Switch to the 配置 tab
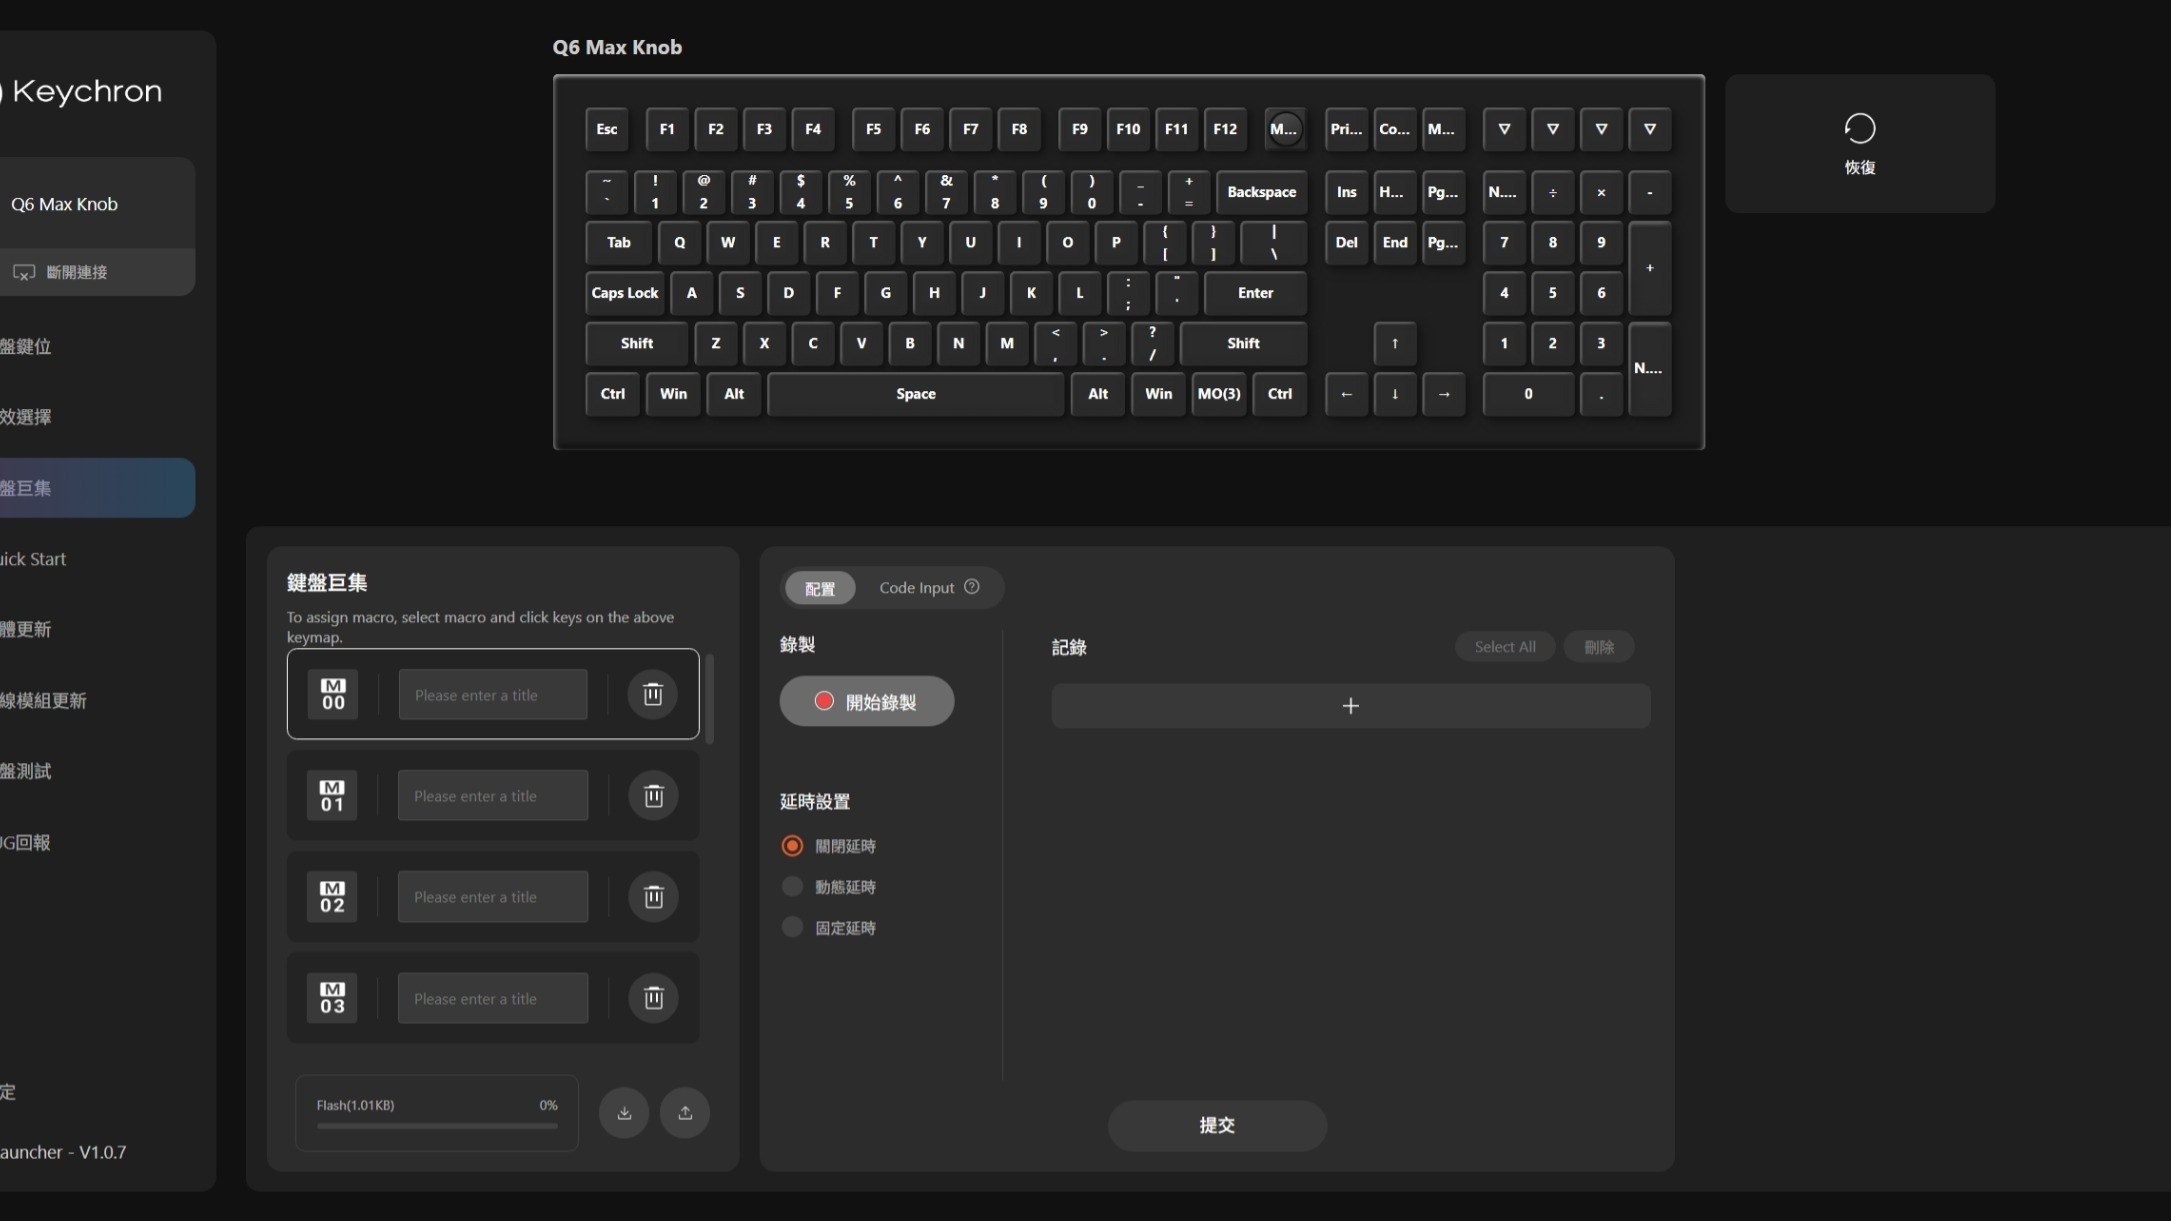Viewport: 2171px width, 1221px height. point(820,588)
